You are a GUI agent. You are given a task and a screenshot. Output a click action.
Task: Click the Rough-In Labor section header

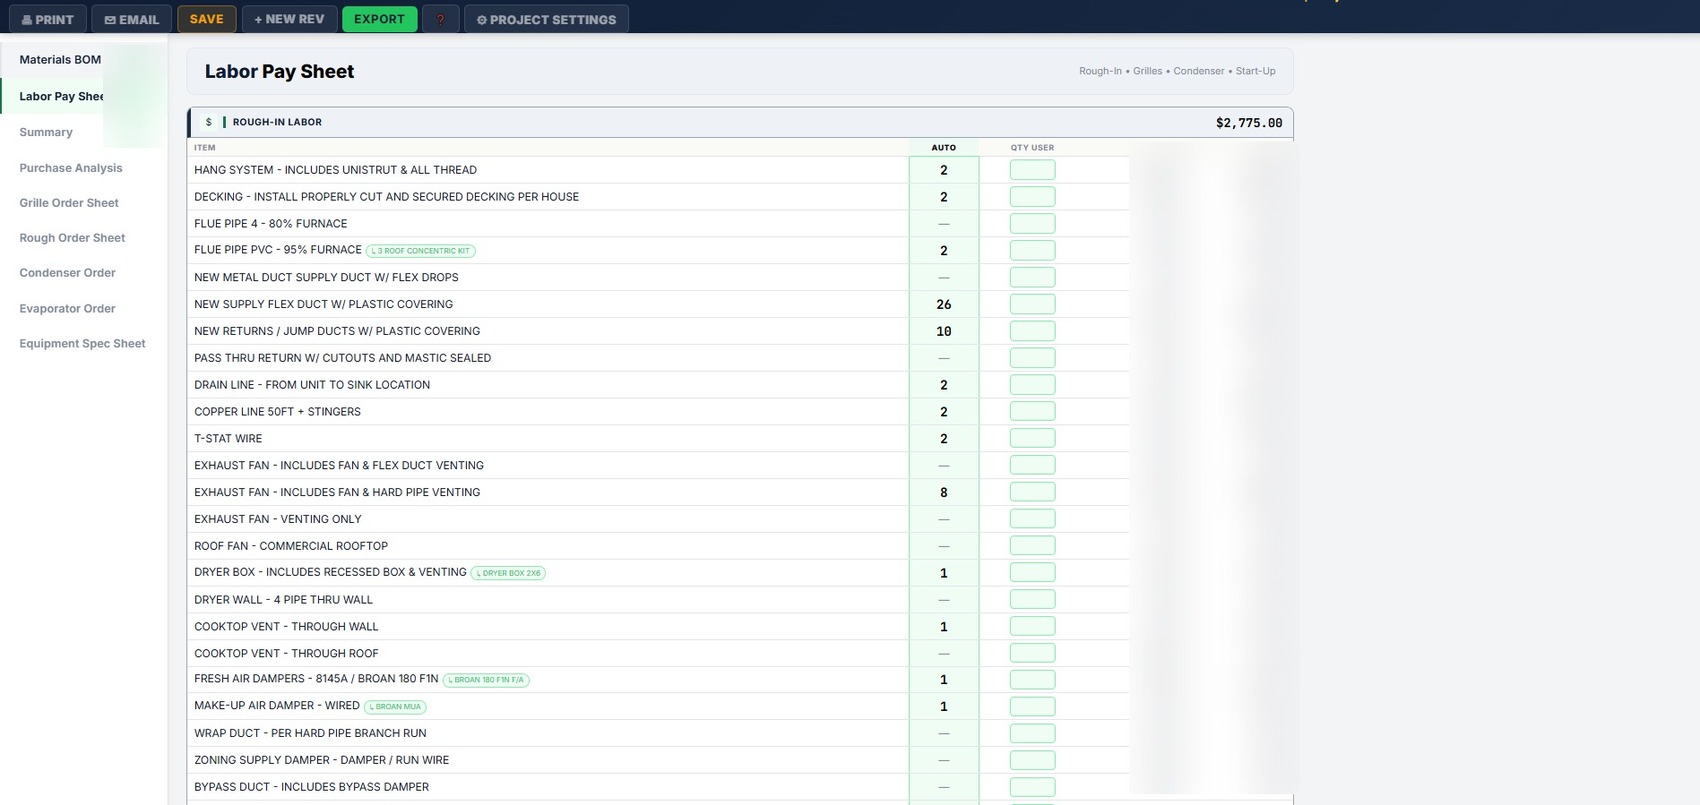740,122
